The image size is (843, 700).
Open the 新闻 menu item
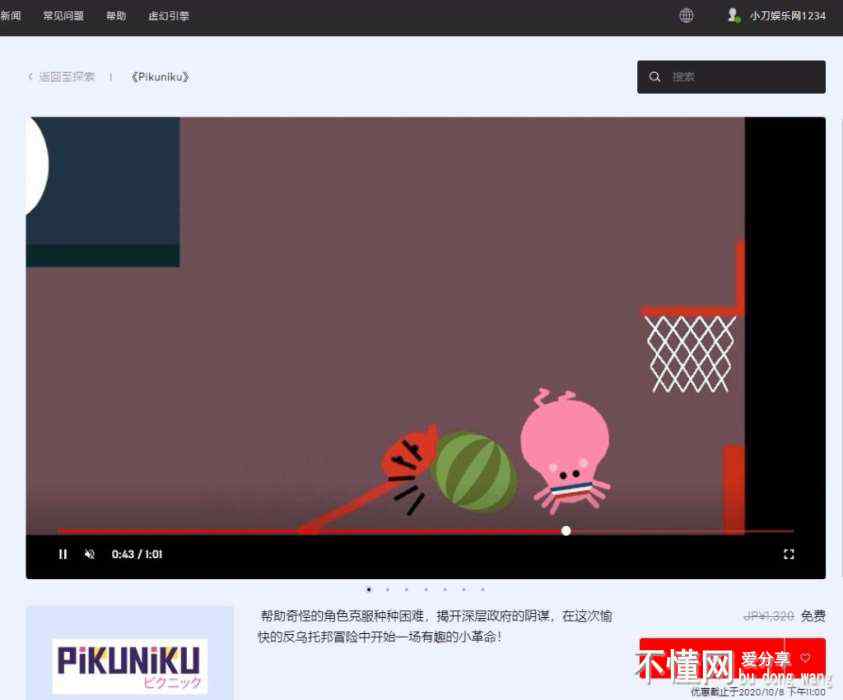click(11, 16)
